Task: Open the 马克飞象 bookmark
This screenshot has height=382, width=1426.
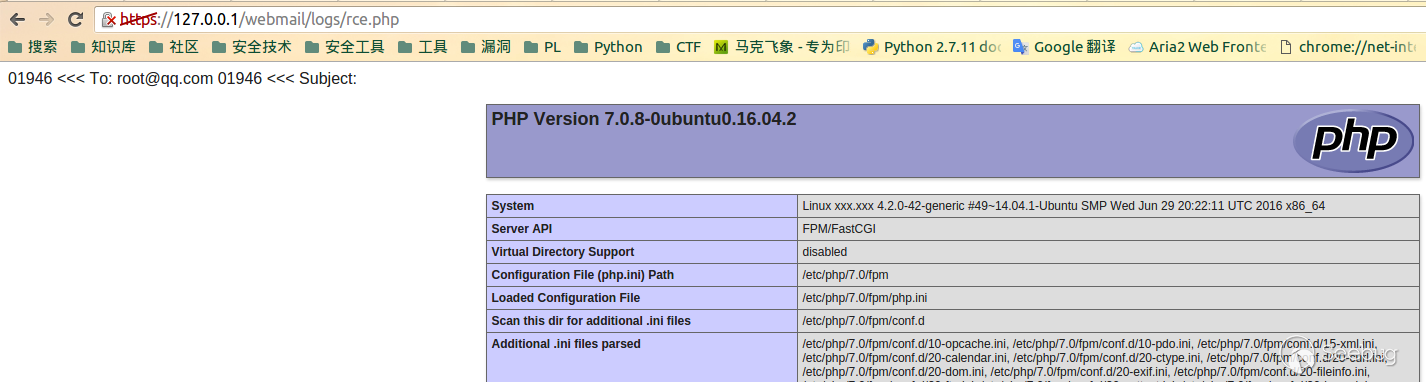Action: 782,47
